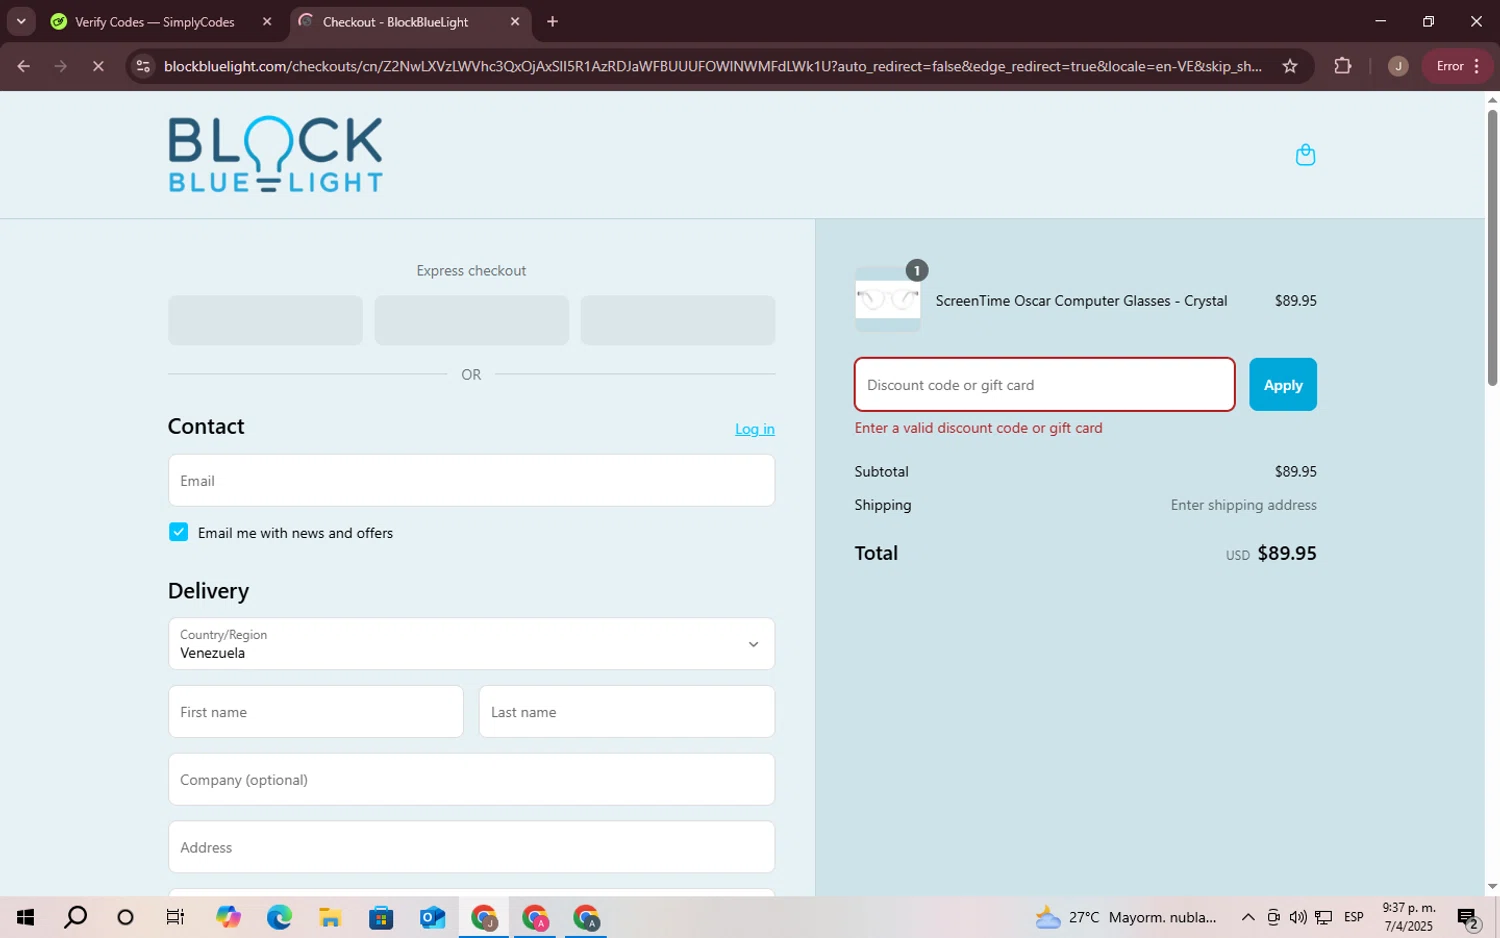Focus the Discount code or gift card field
The height and width of the screenshot is (938, 1500).
(1044, 385)
